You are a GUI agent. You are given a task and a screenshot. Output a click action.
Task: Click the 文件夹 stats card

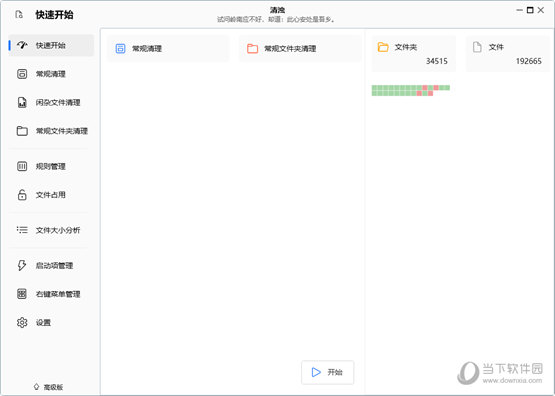414,54
